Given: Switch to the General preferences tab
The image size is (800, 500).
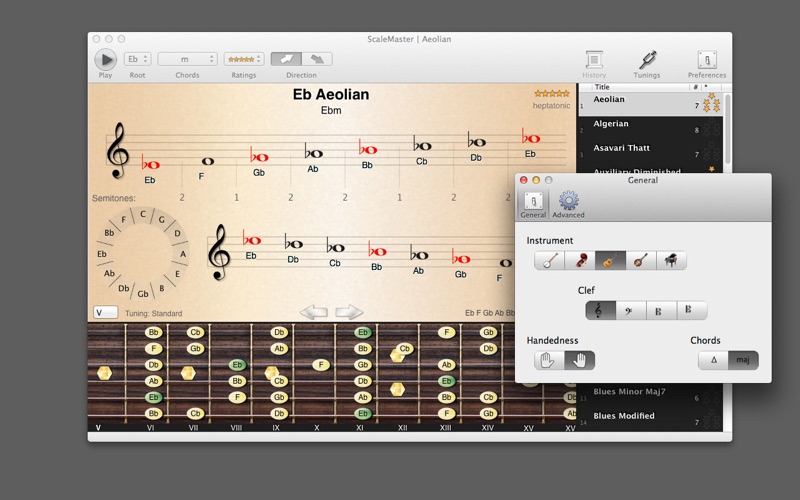Looking at the screenshot, I should [x=533, y=205].
